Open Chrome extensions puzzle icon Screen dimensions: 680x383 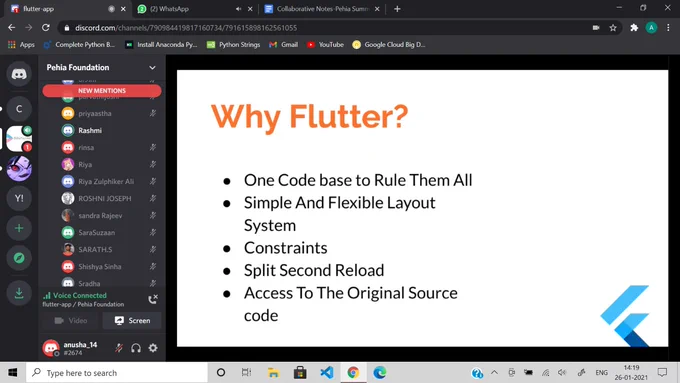pyautogui.click(x=634, y=28)
